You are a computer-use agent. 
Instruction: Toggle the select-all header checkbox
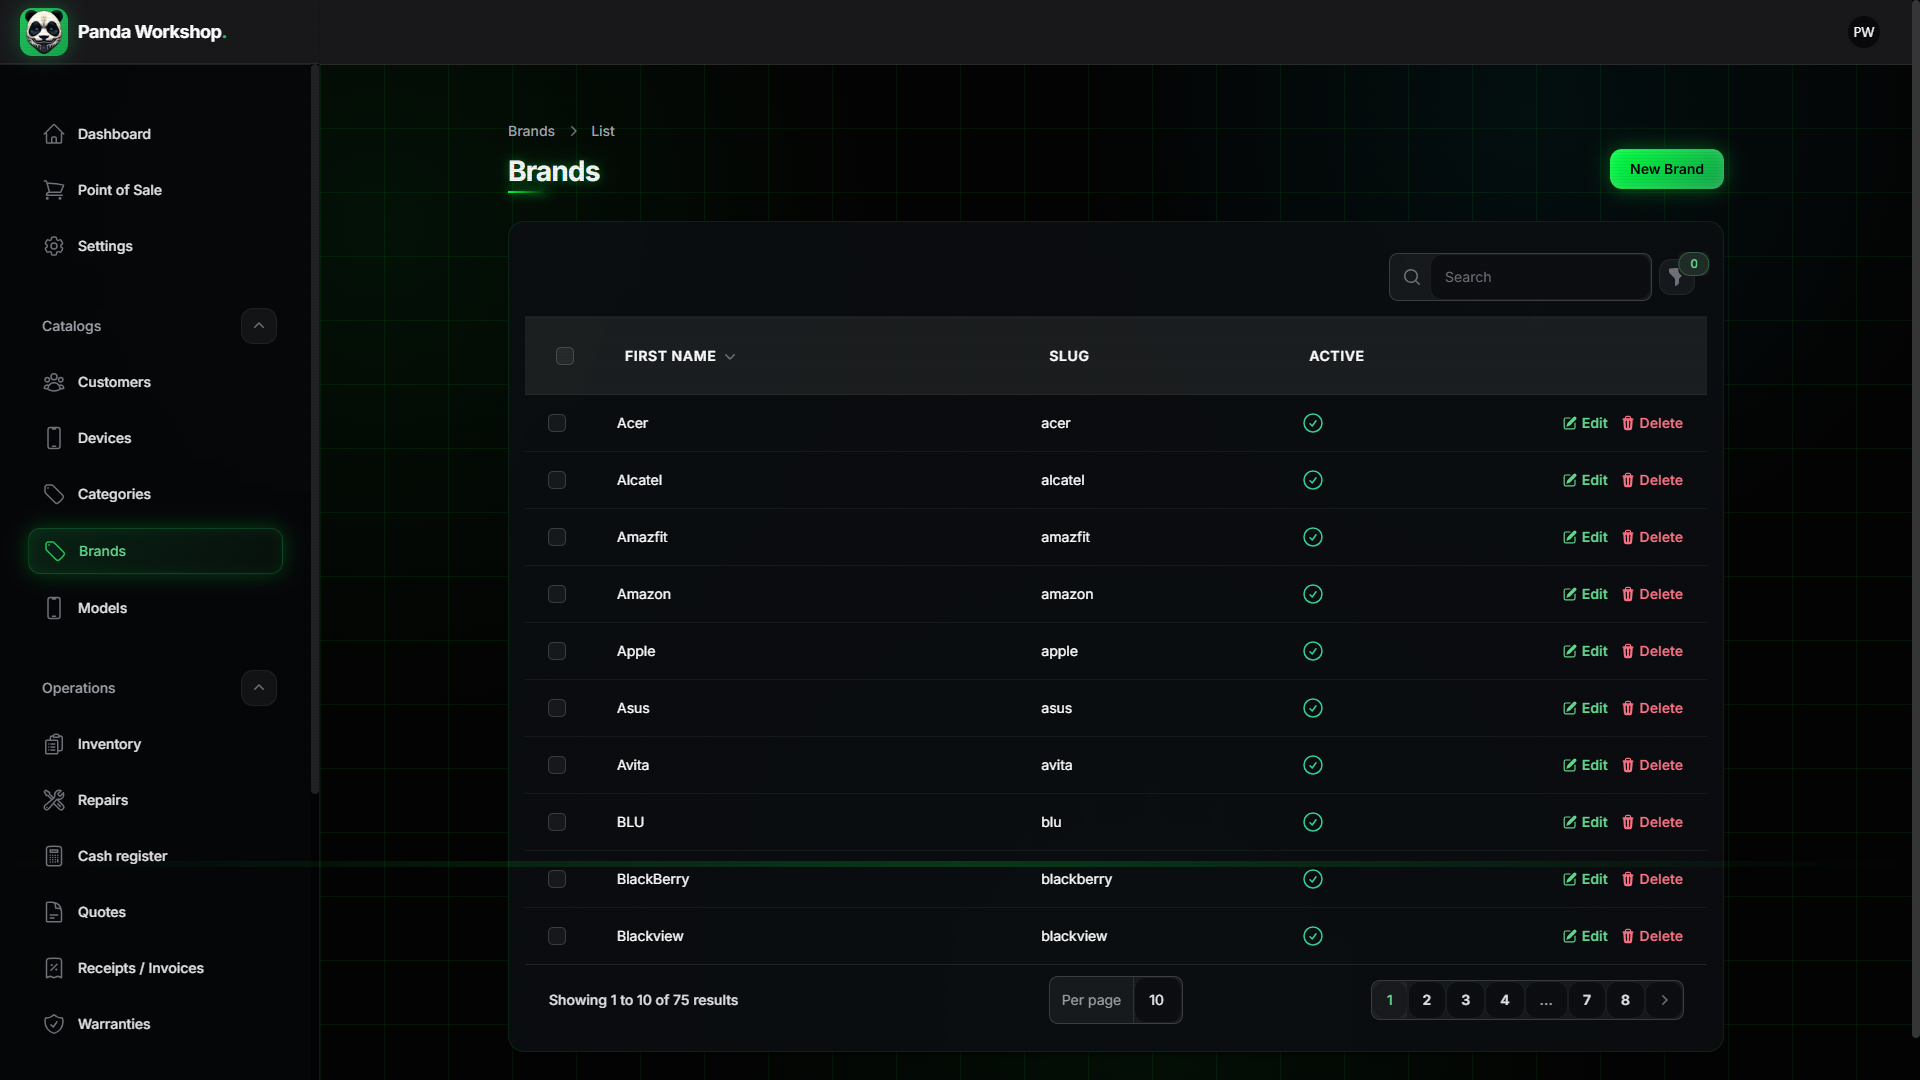point(565,356)
